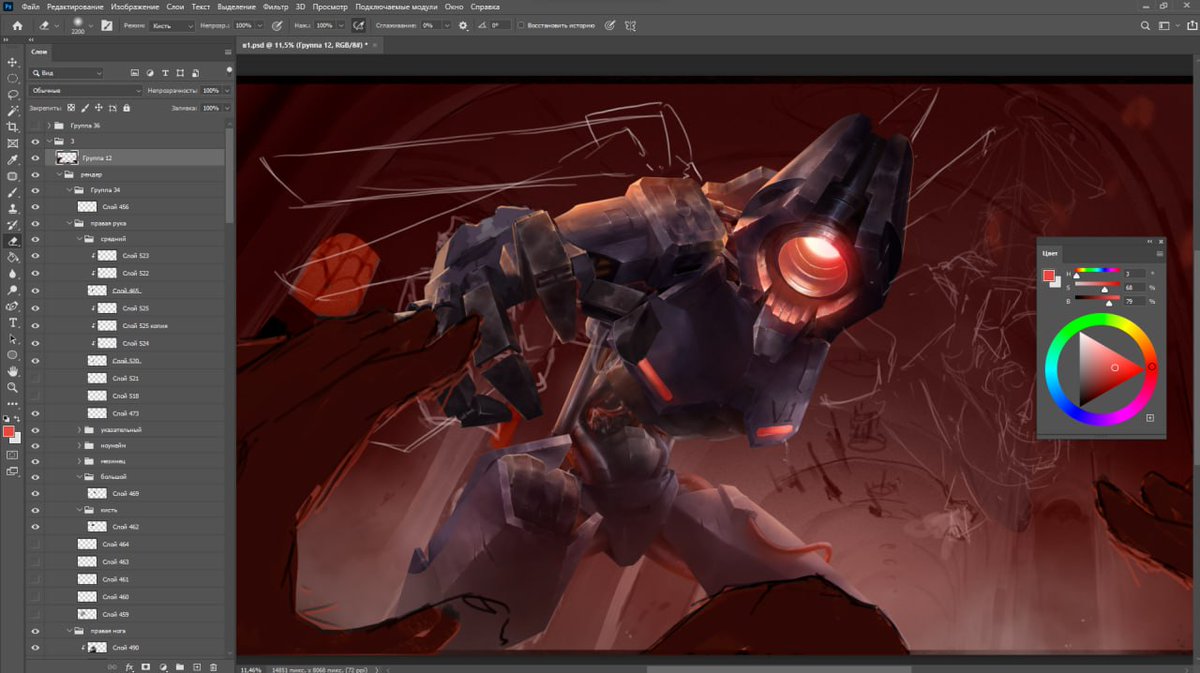
Task: Select the Crop tool
Action: pos(12,127)
